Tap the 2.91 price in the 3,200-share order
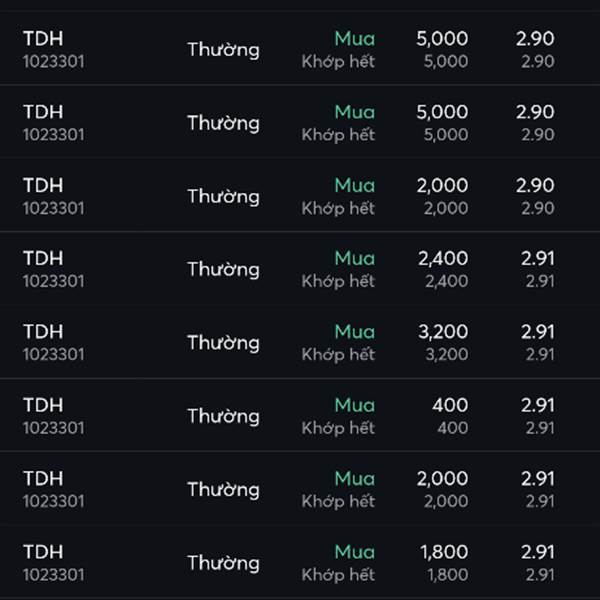The image size is (600, 600). pyautogui.click(x=537, y=331)
